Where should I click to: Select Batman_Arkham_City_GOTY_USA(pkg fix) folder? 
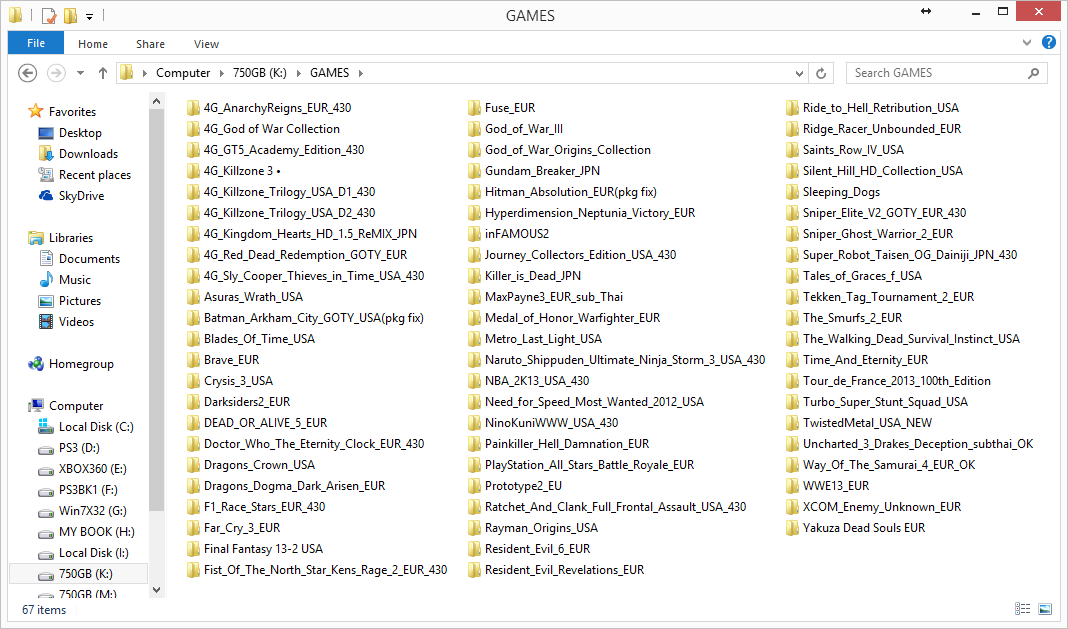pos(305,318)
